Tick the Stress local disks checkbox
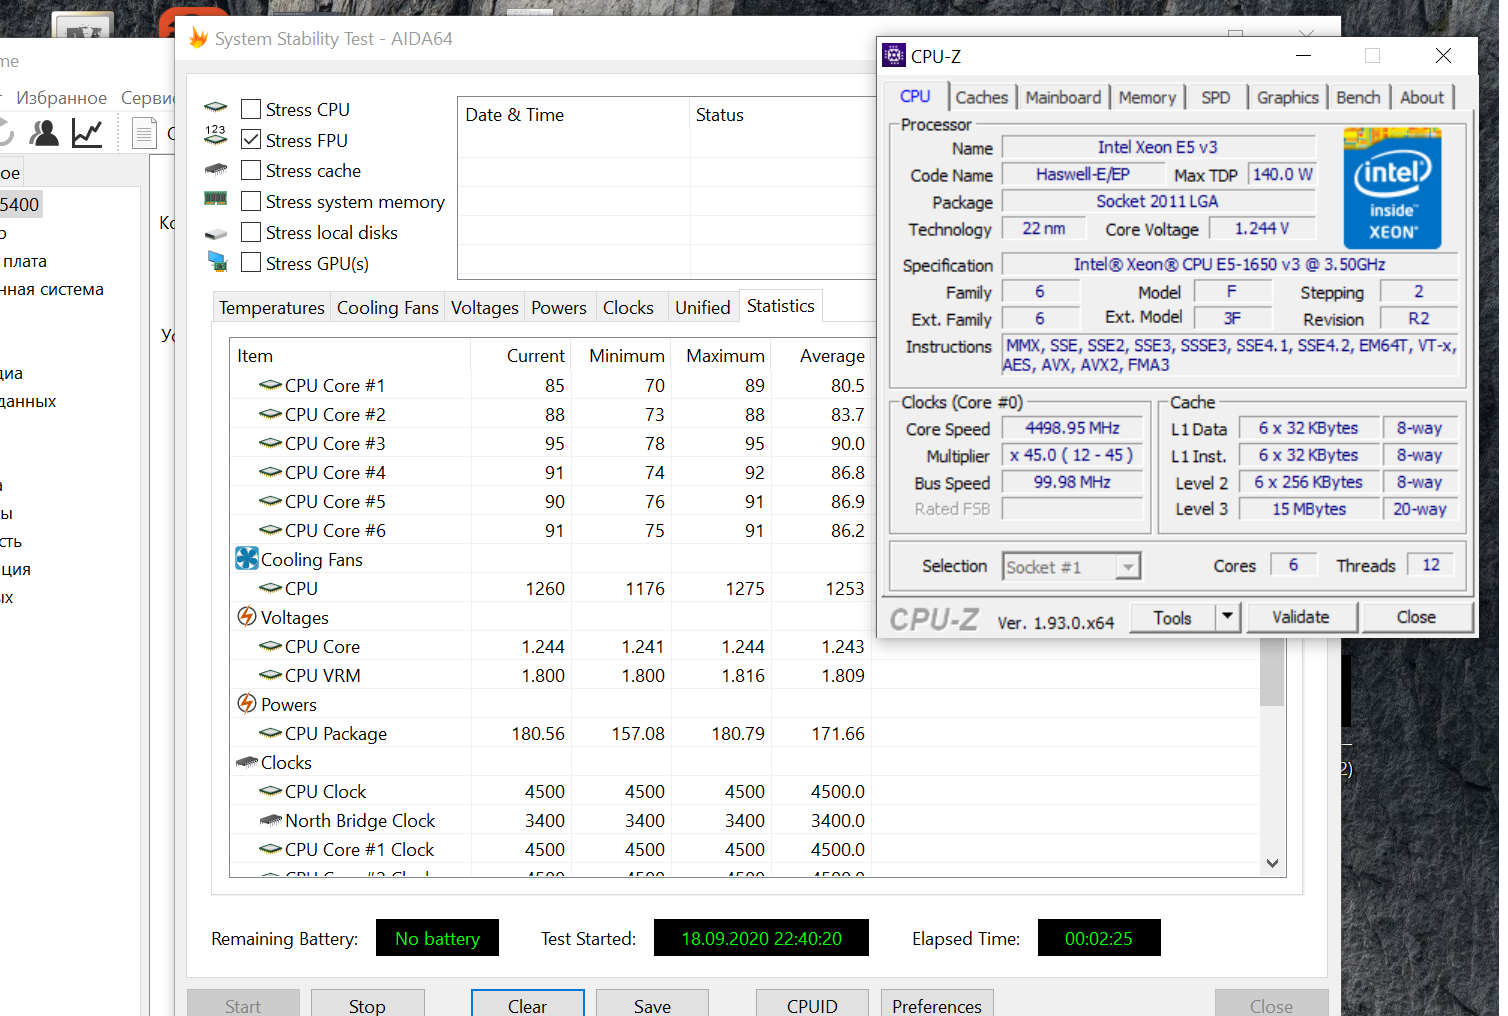 tap(251, 233)
